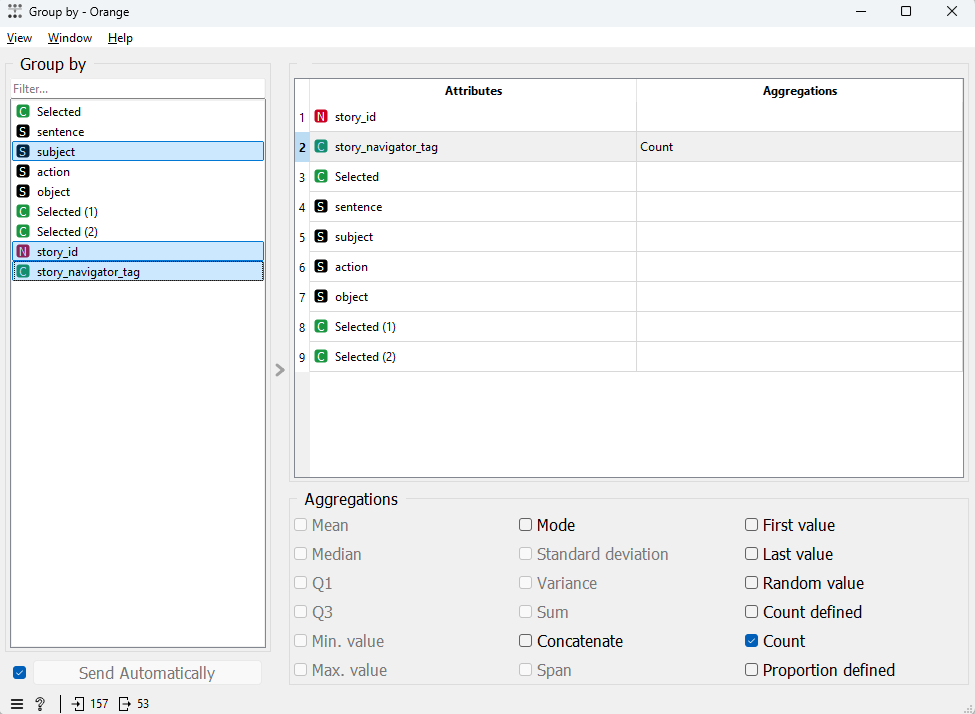Click the Send Automatically button
Viewport: 975px width, 714px height.
147,673
